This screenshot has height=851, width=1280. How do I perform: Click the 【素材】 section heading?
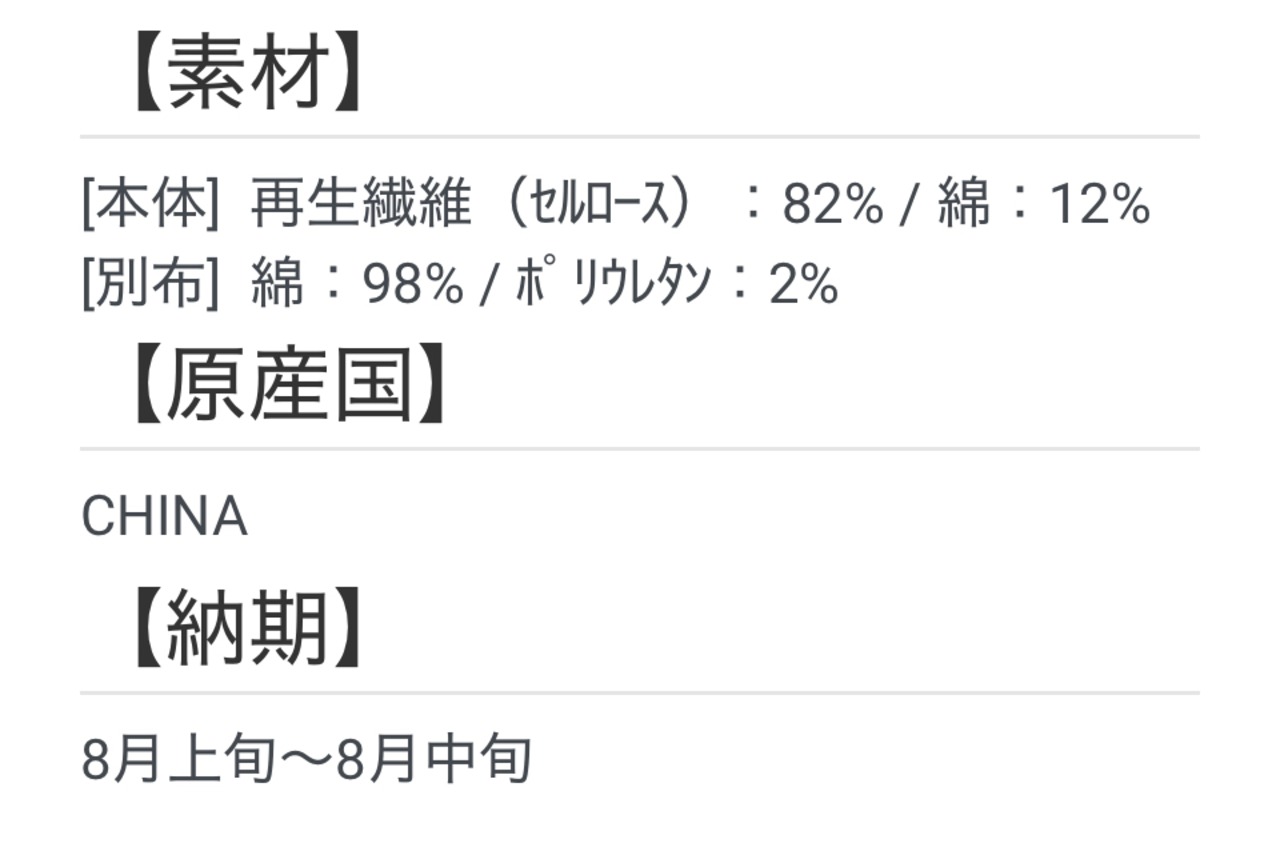246,77
